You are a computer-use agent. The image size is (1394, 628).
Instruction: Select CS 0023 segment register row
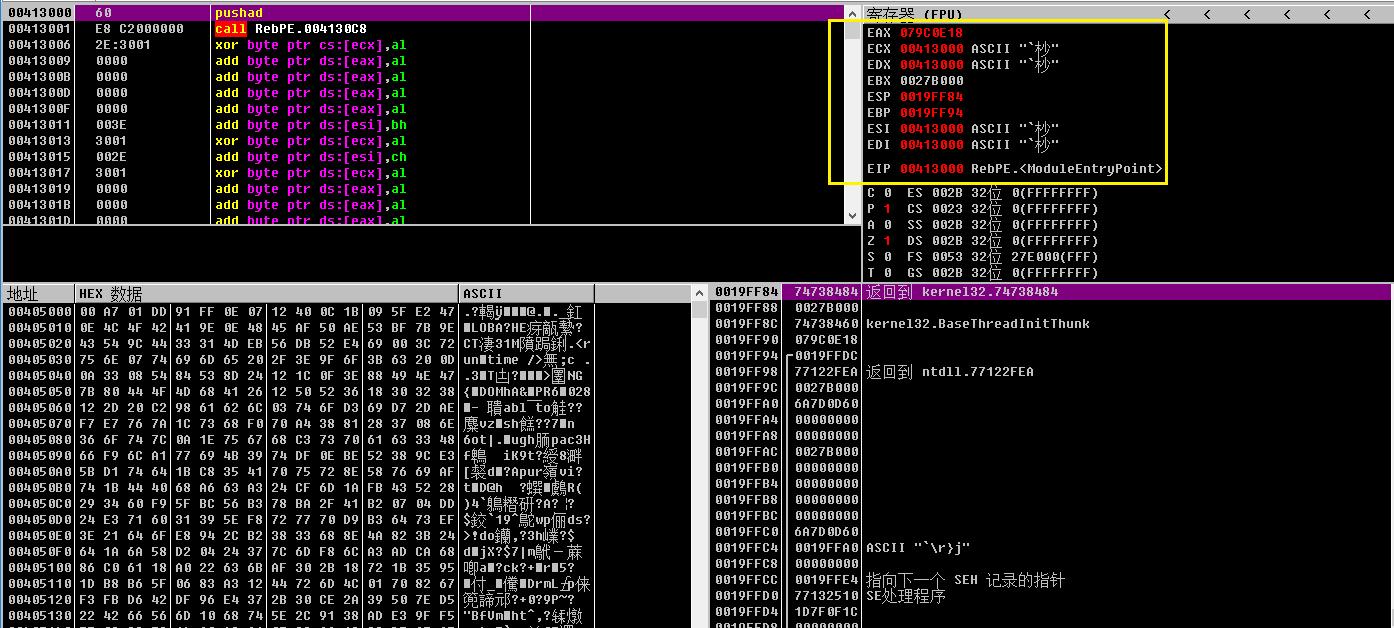(1002, 209)
